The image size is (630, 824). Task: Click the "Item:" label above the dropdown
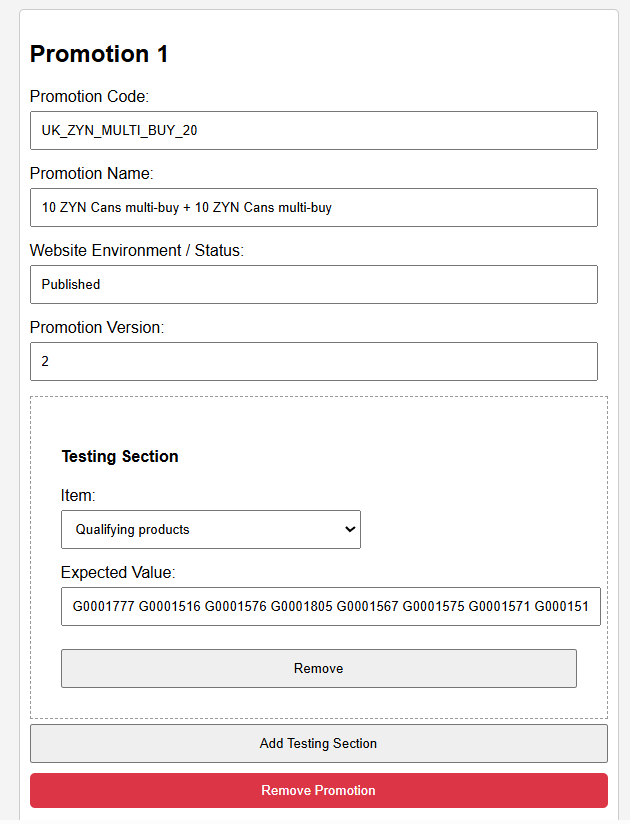pyautogui.click(x=78, y=496)
